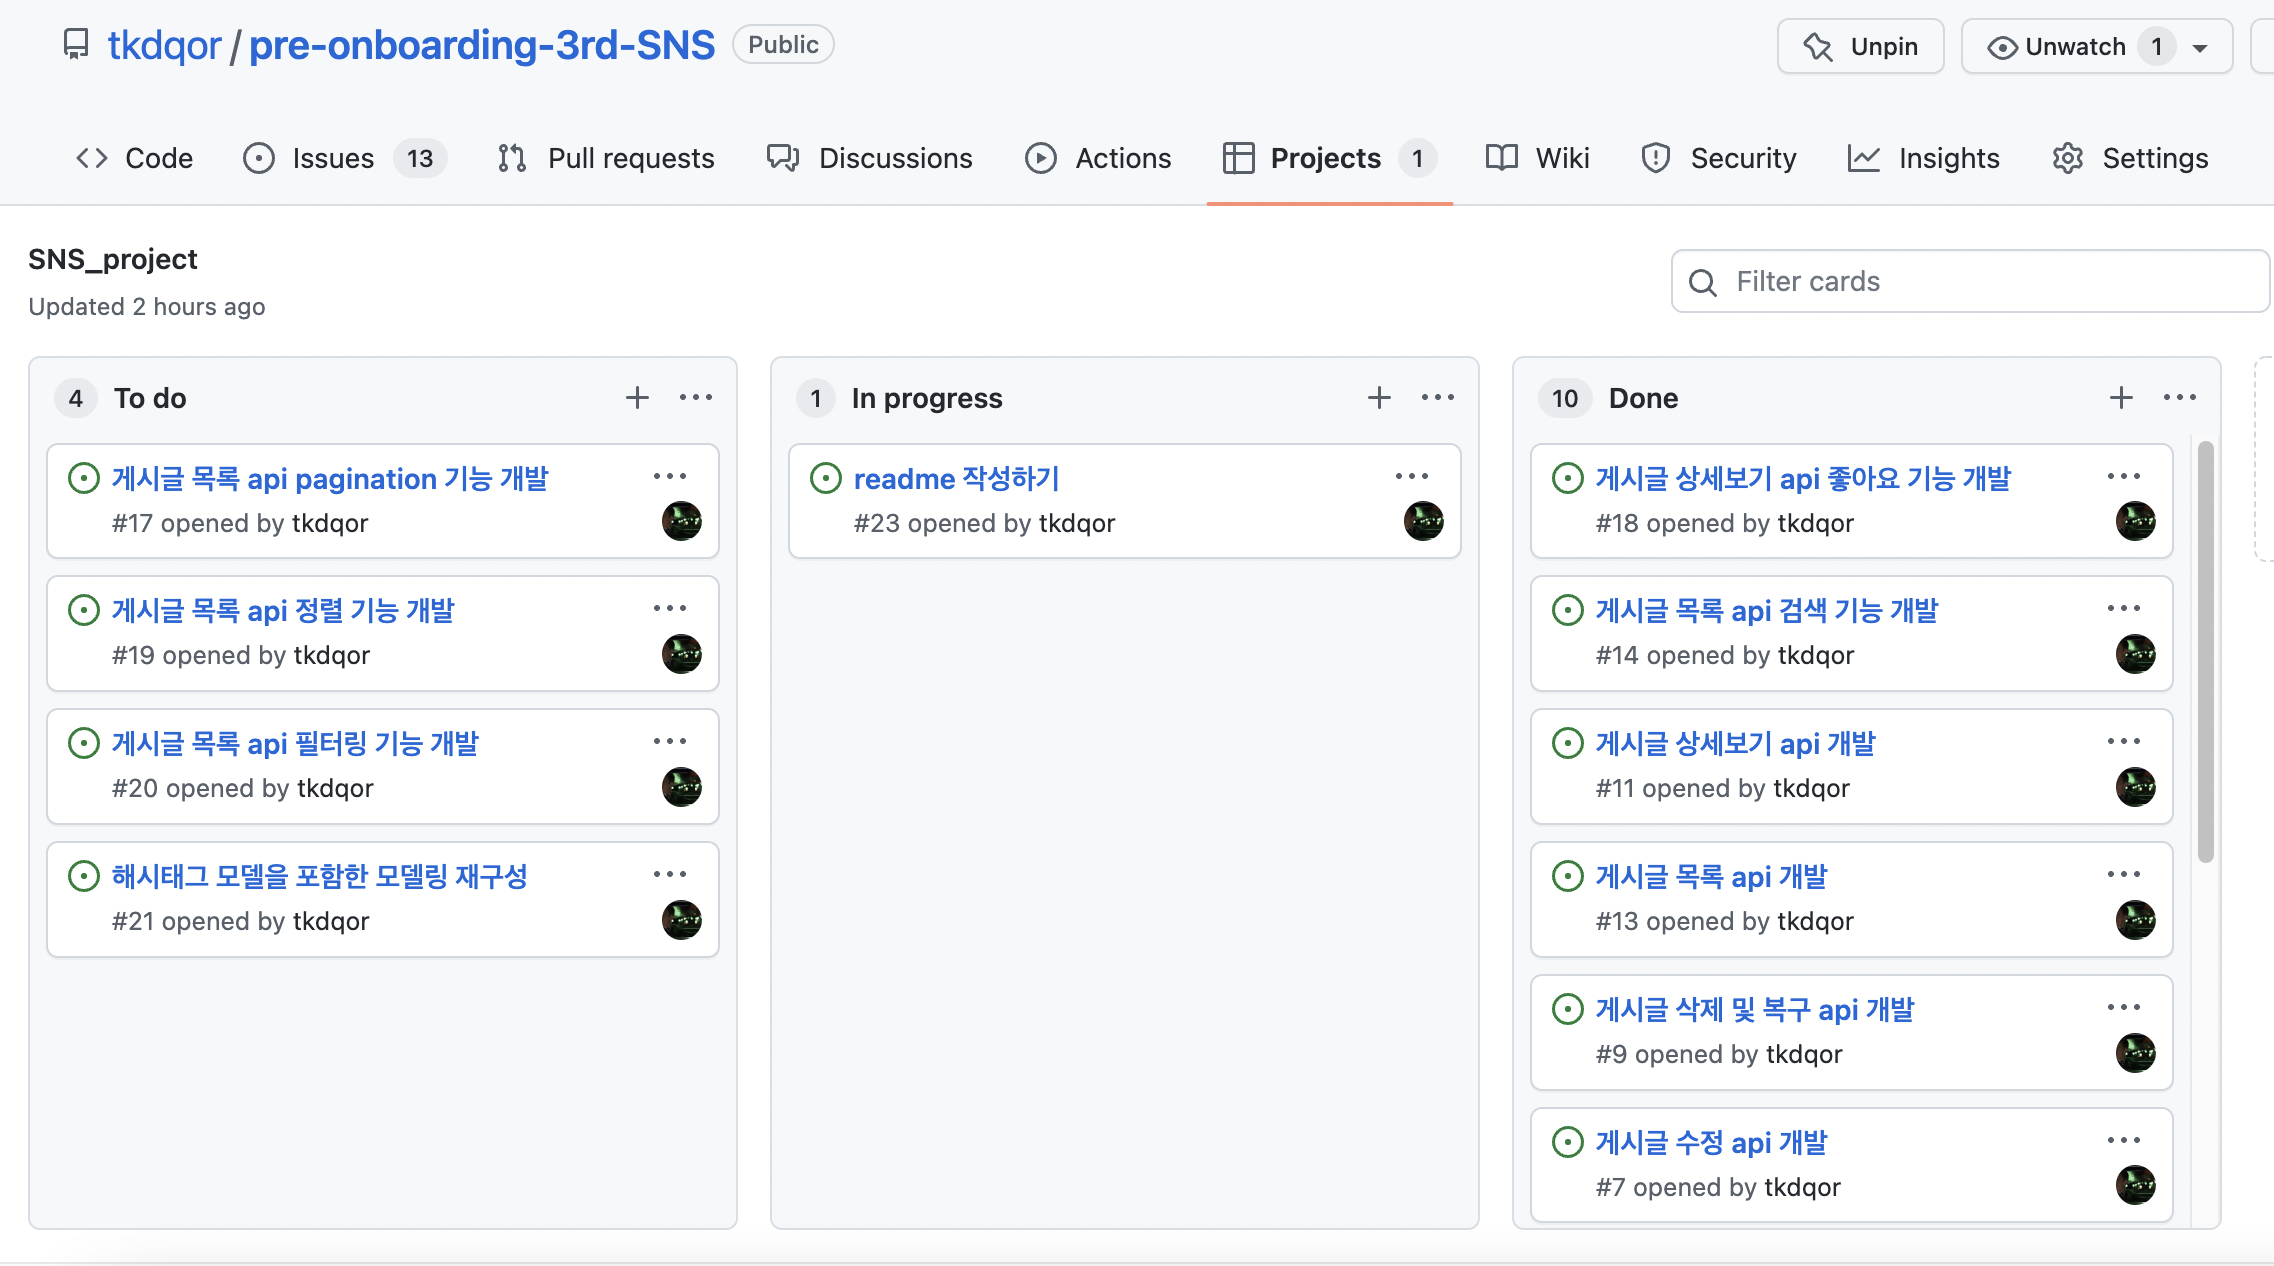Open the Insights tab
This screenshot has height=1266, width=2274.
(x=1923, y=158)
